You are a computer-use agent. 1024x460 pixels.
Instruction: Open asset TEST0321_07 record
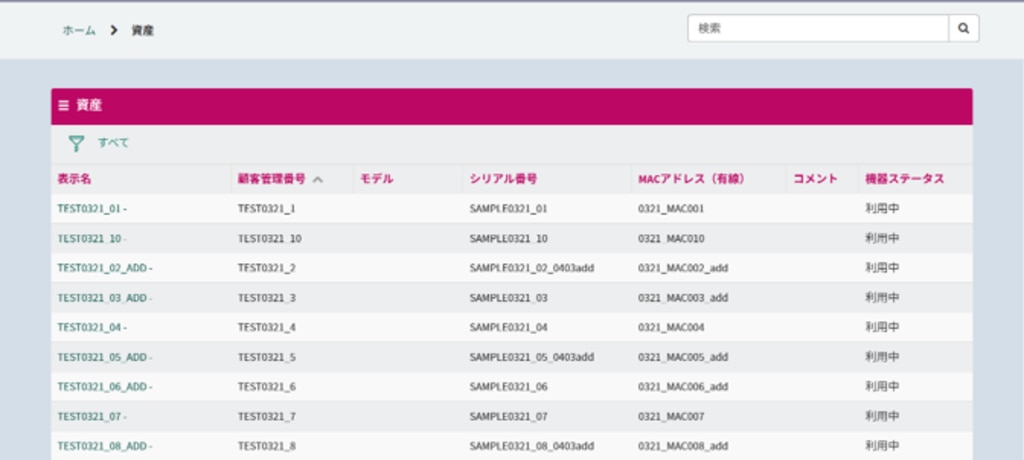click(x=89, y=416)
